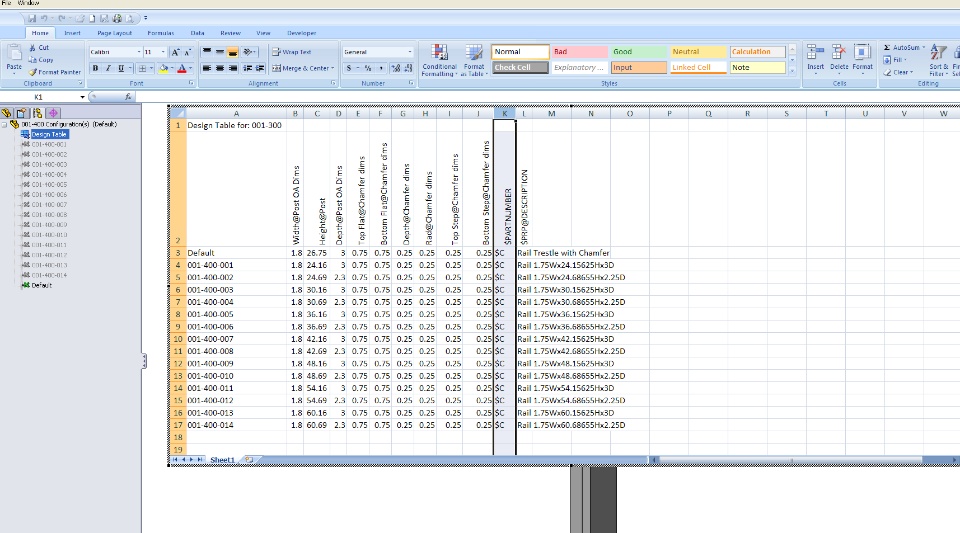
Task: Click the formula bar input field
Action: [547, 97]
